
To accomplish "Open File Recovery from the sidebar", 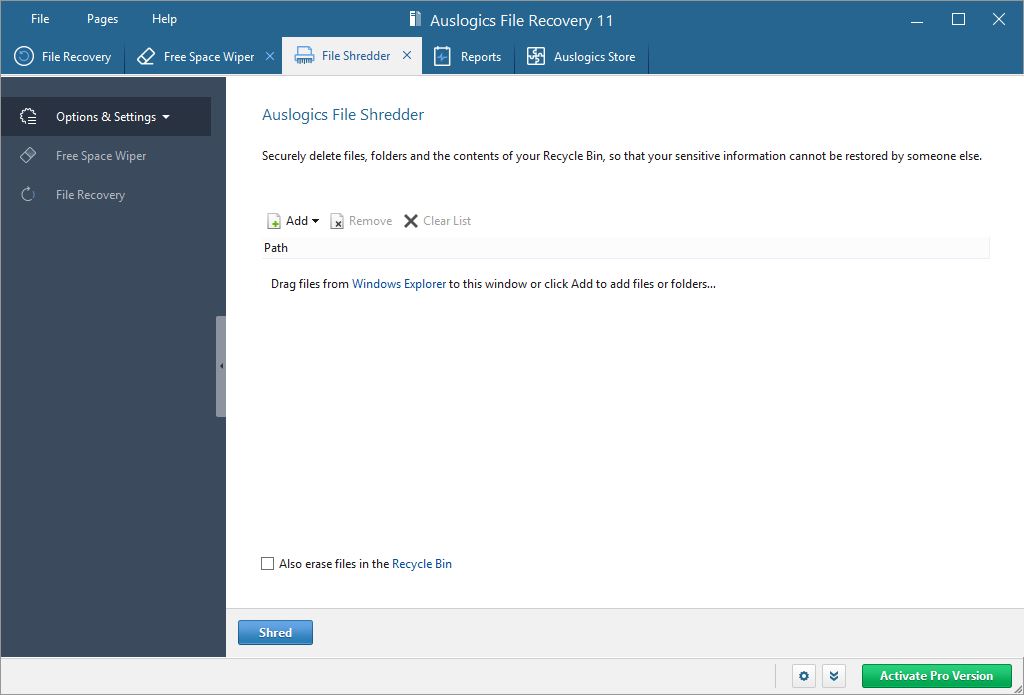I will click(90, 195).
